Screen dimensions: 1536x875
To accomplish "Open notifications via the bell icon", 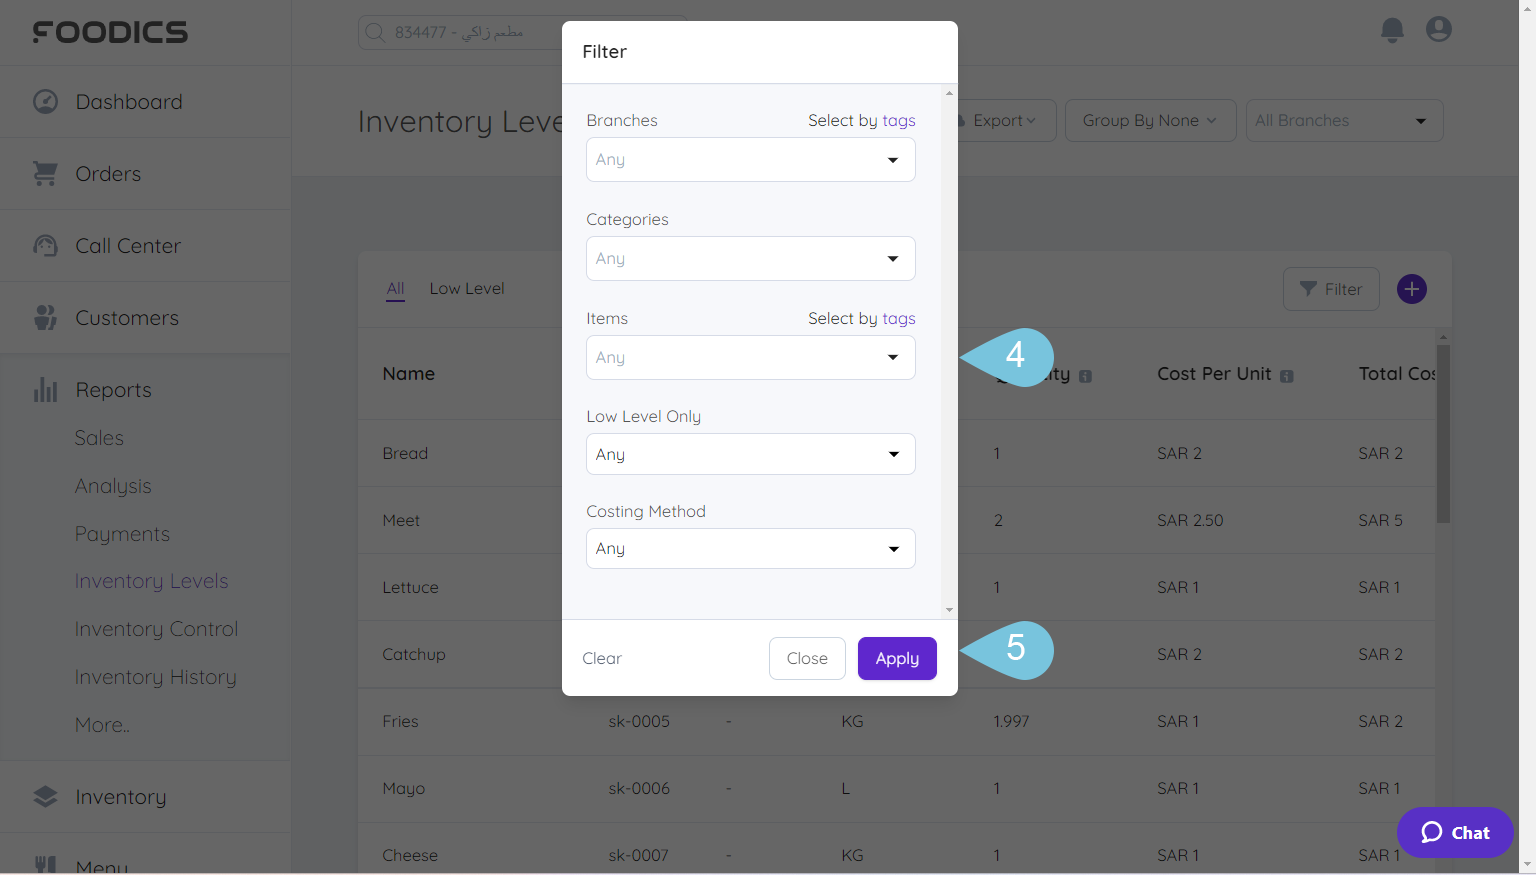I will point(1392,30).
